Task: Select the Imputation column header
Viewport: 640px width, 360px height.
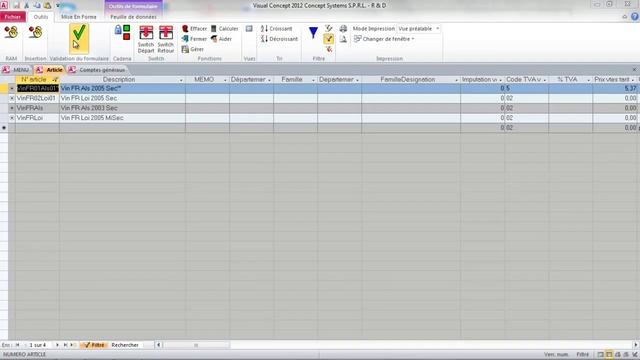Action: pos(482,80)
